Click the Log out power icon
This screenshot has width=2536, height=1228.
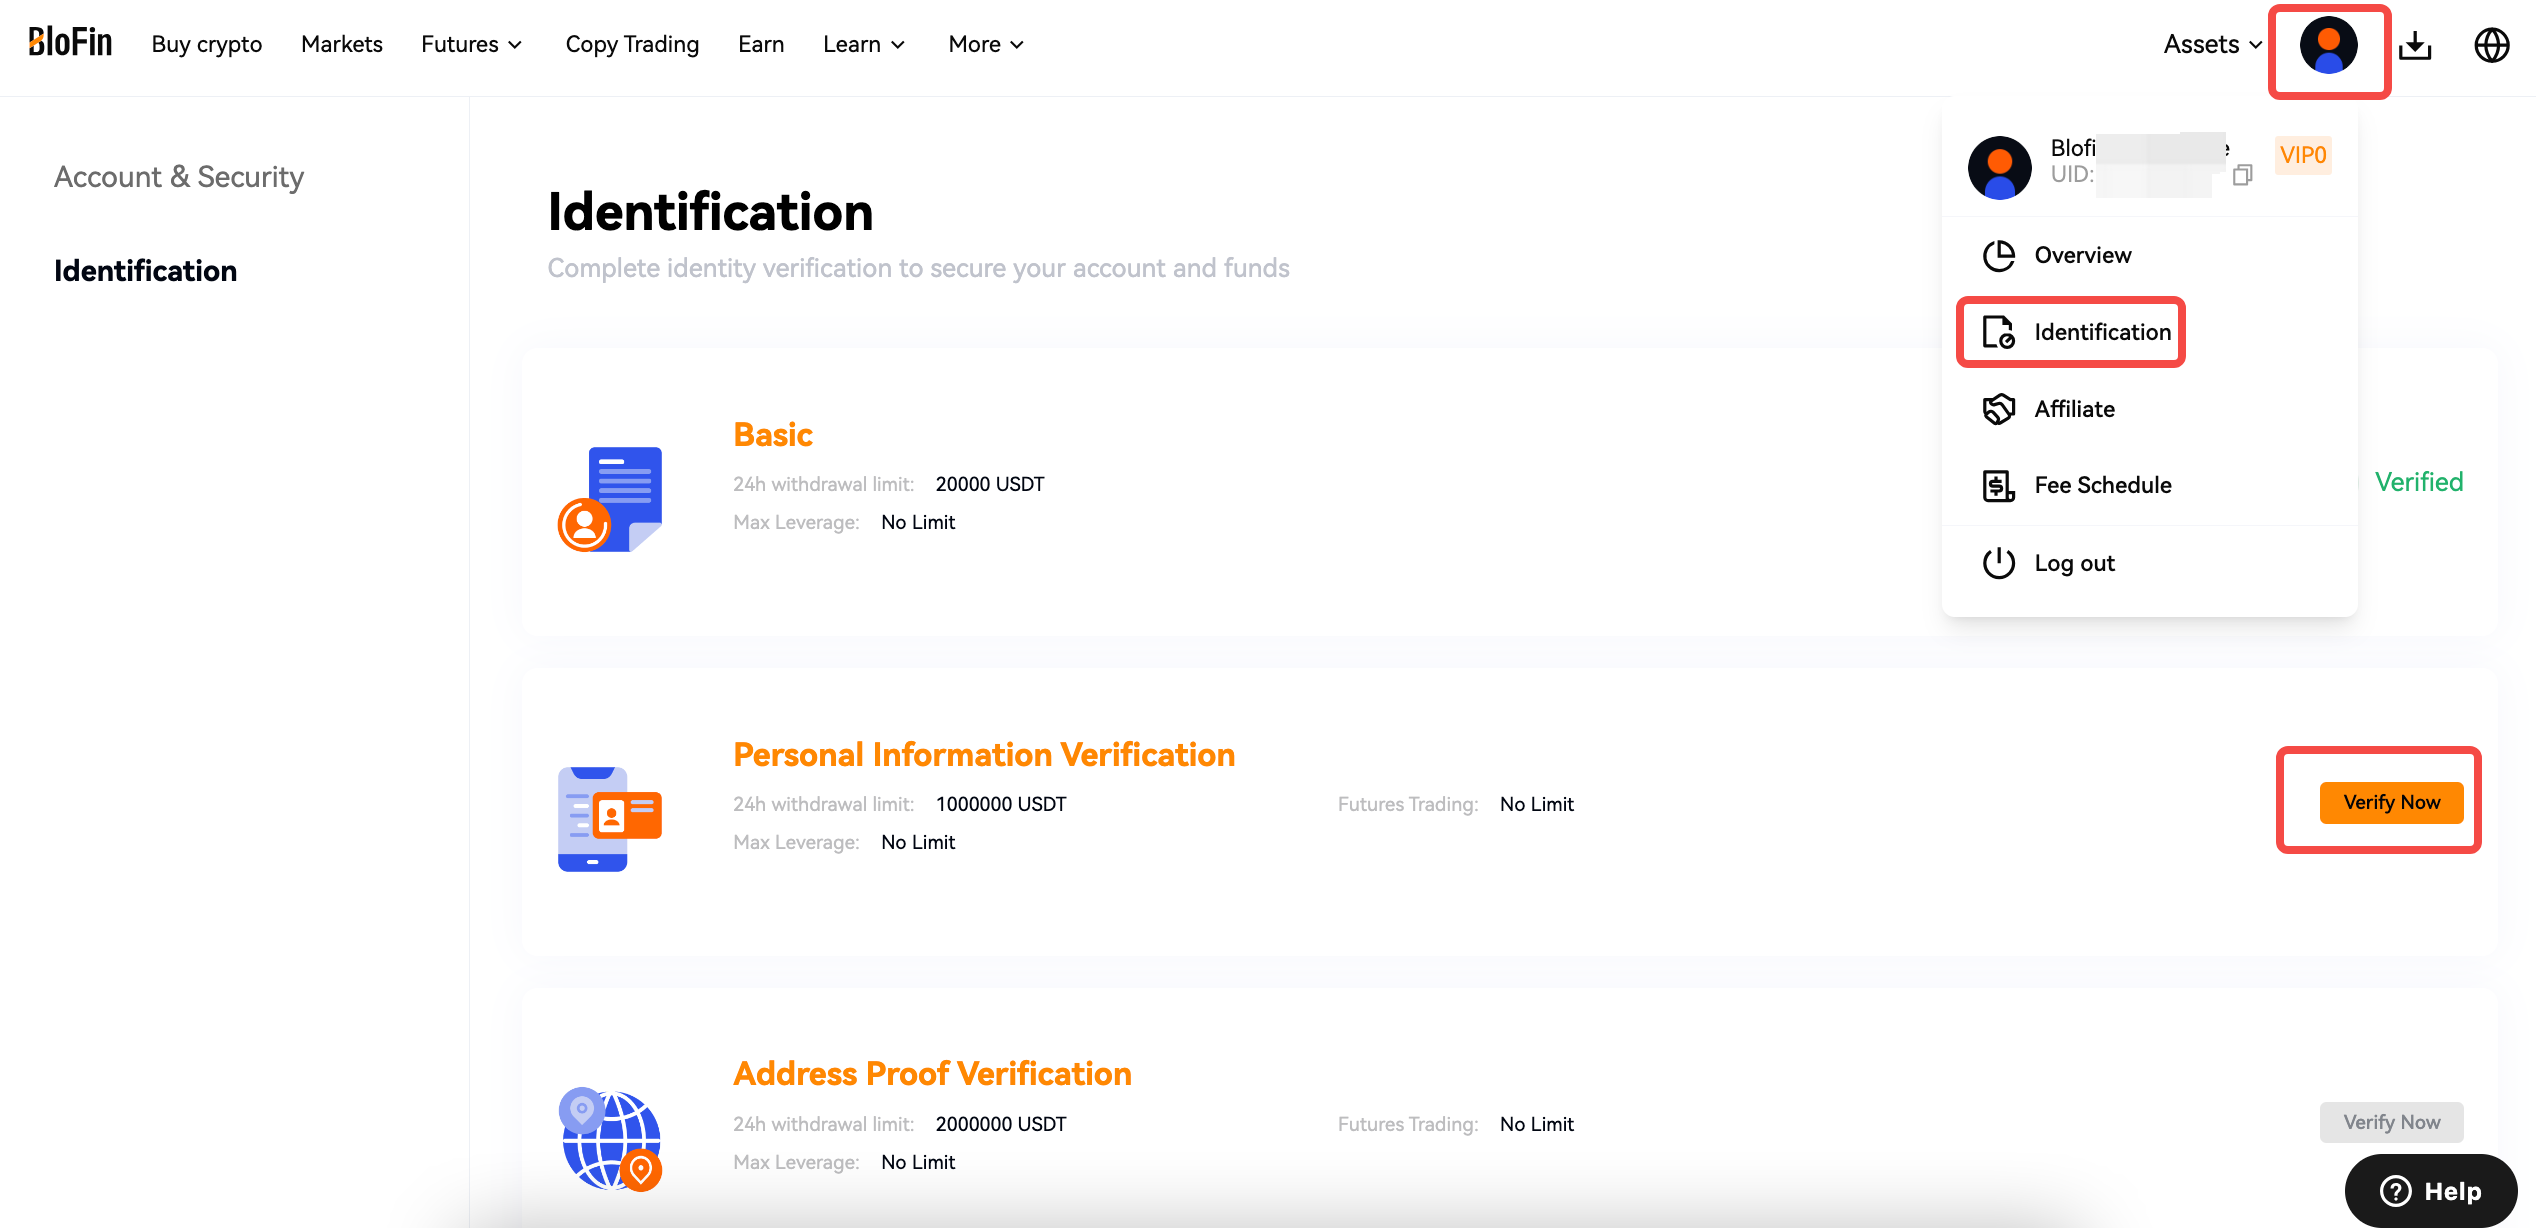(x=1998, y=563)
